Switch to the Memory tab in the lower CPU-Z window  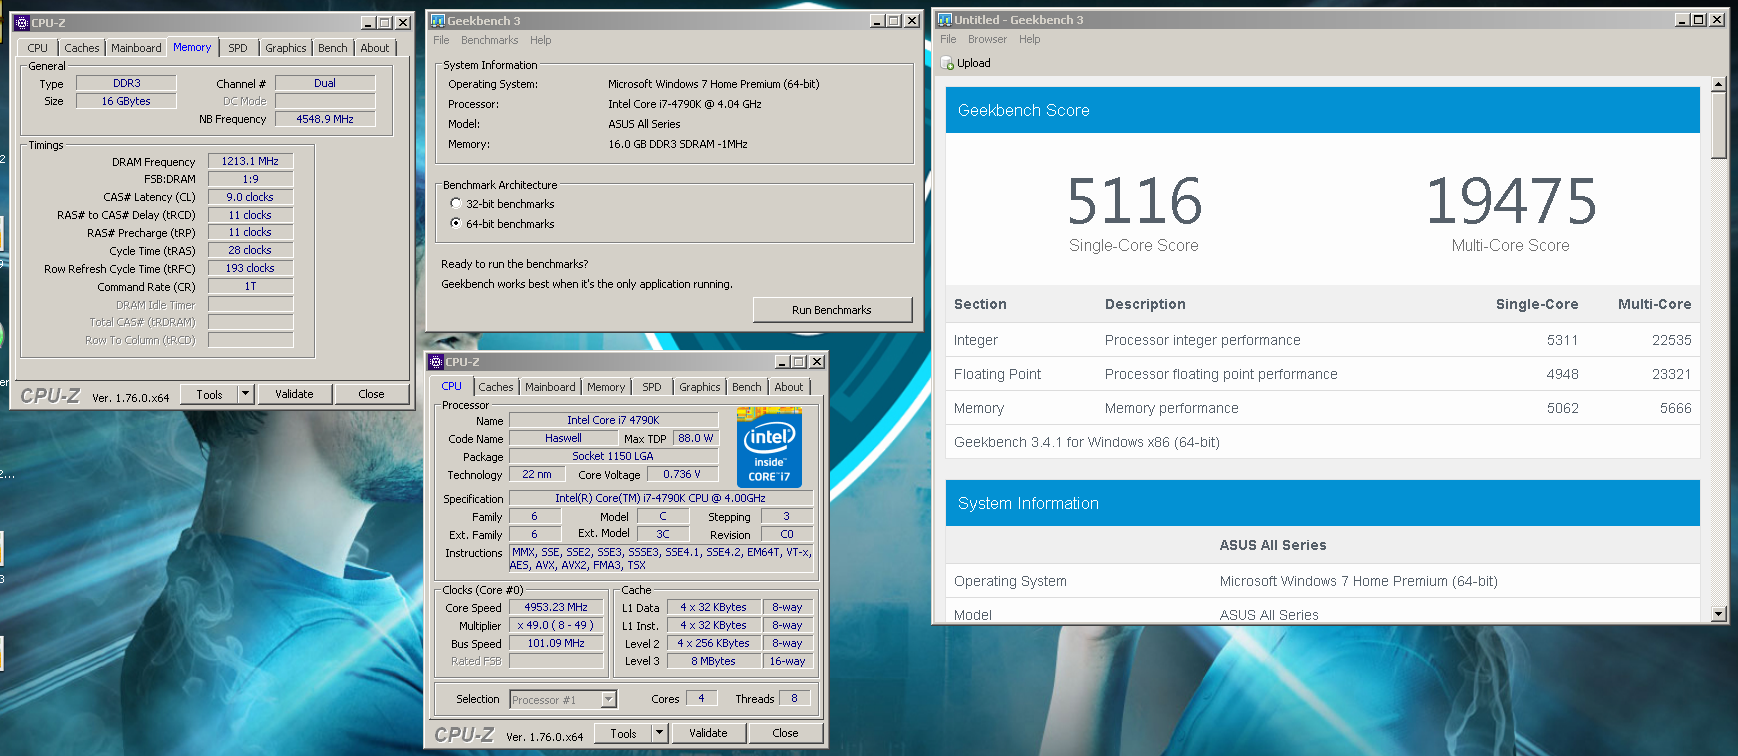(606, 387)
